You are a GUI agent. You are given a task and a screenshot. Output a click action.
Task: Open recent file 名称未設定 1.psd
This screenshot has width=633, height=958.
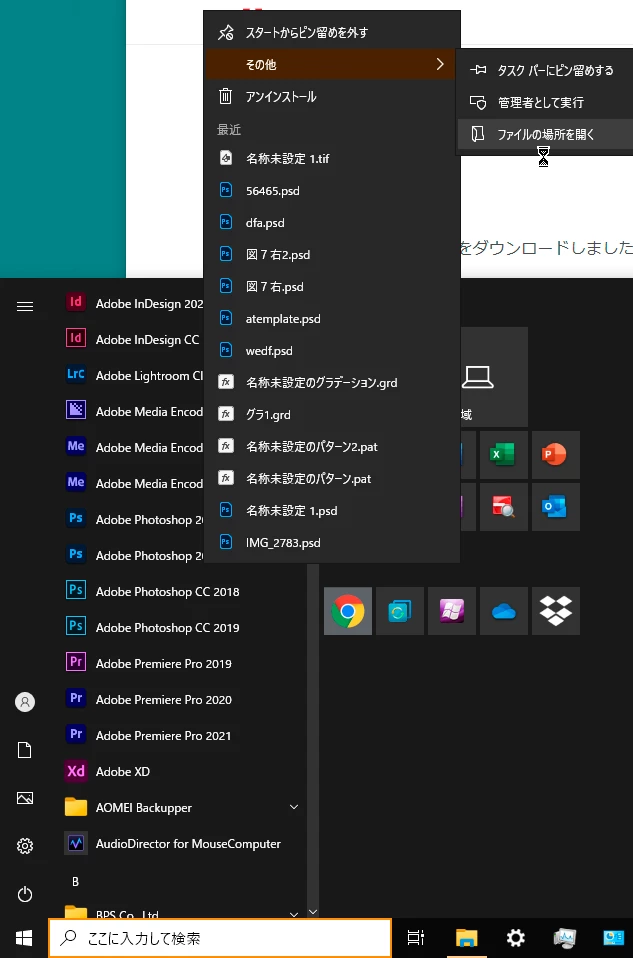pos(332,511)
